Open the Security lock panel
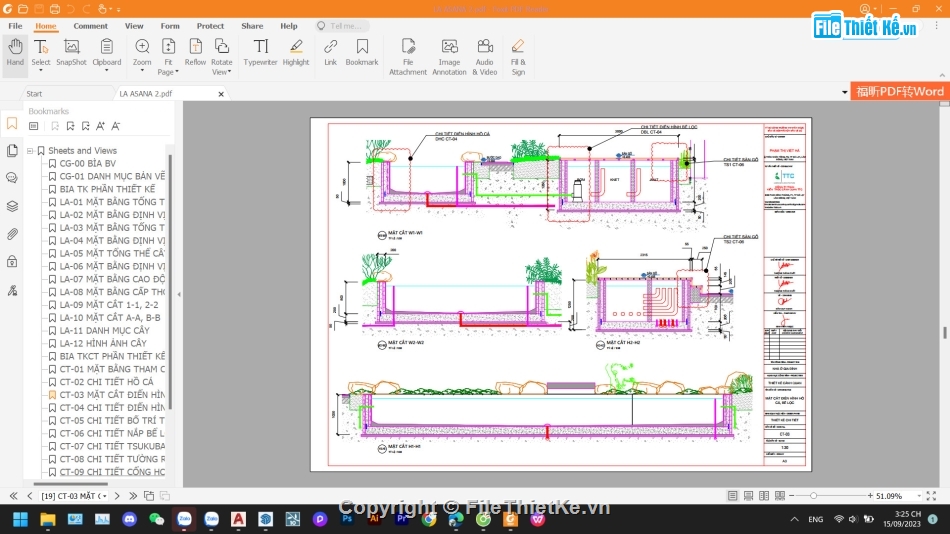 point(12,262)
